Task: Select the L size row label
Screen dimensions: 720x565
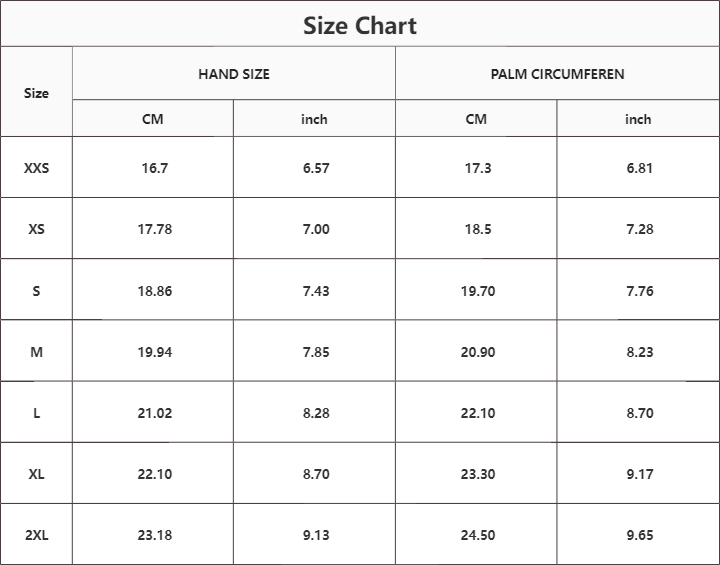Action: tap(36, 413)
